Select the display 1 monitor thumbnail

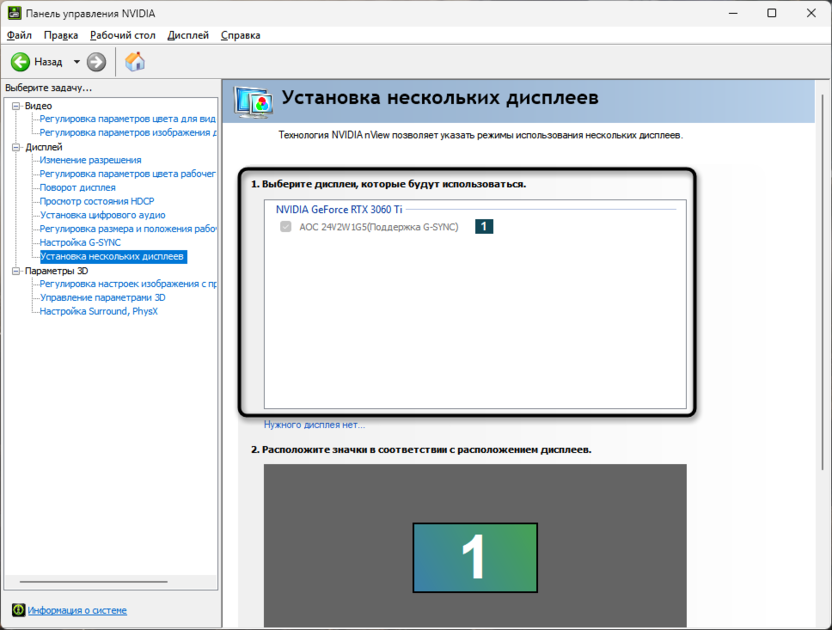[475, 556]
